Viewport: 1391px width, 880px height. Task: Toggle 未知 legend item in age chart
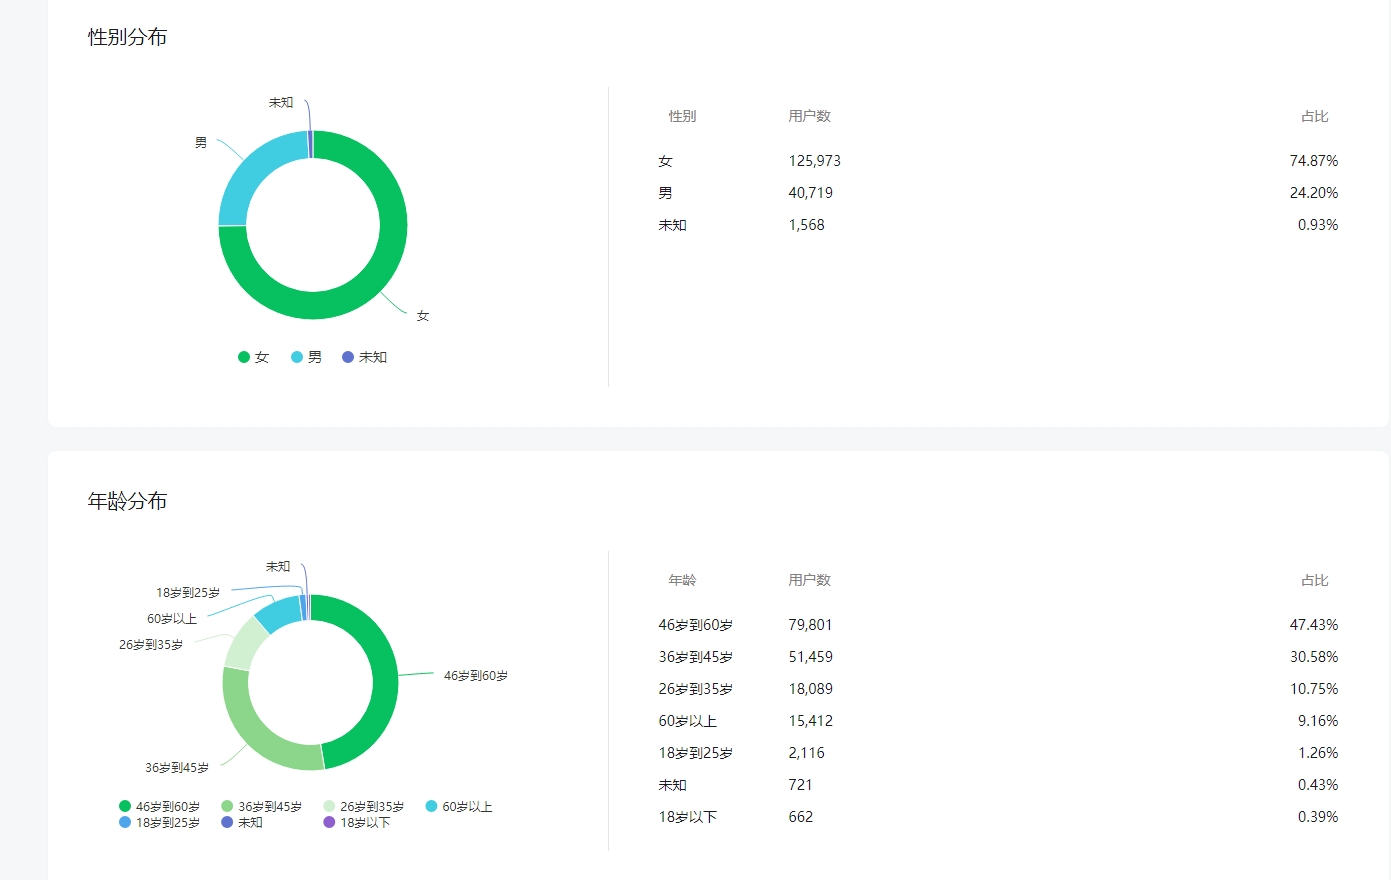pyautogui.click(x=242, y=822)
